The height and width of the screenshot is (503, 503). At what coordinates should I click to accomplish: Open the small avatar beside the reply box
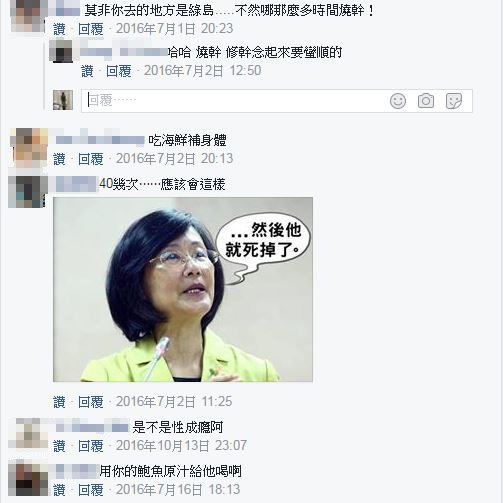point(63,100)
